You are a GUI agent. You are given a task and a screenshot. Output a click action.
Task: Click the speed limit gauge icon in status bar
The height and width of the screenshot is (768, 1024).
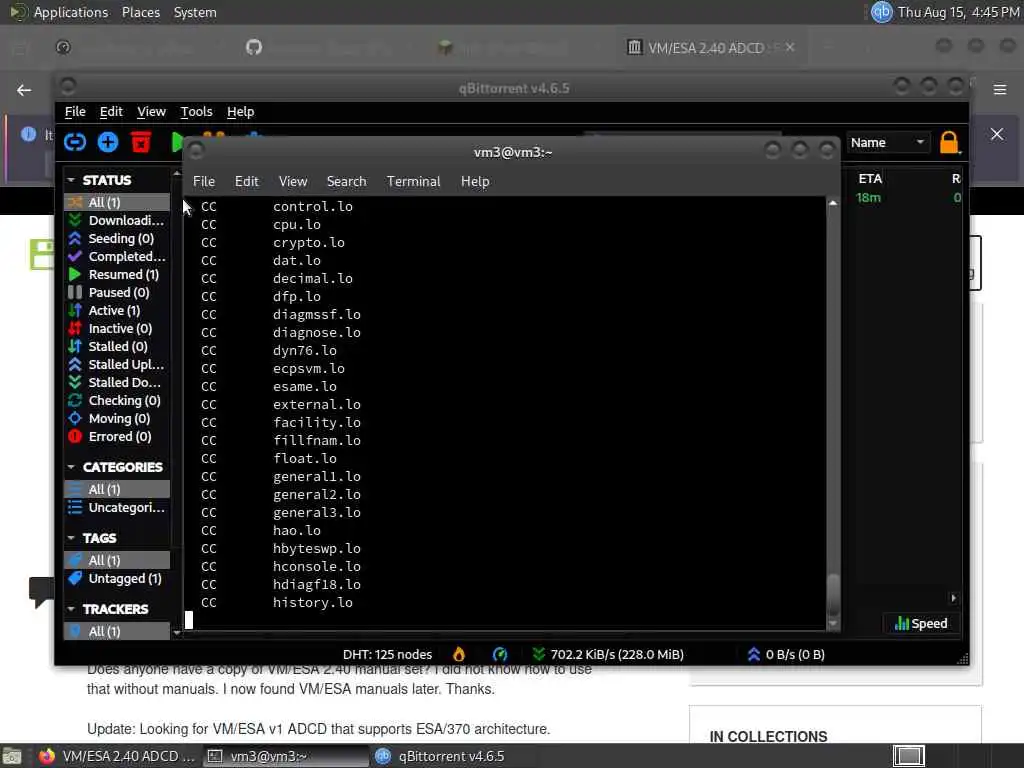(500, 654)
